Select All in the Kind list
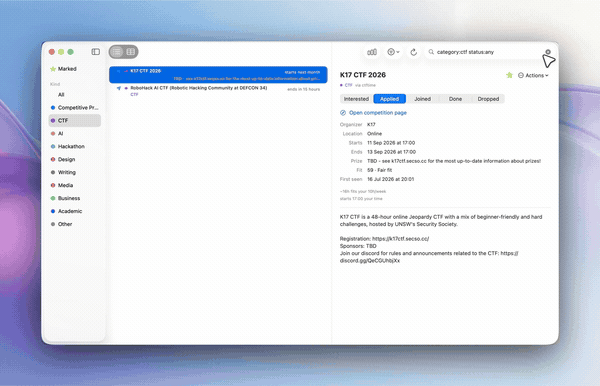The height and width of the screenshot is (386, 600). [75, 94]
